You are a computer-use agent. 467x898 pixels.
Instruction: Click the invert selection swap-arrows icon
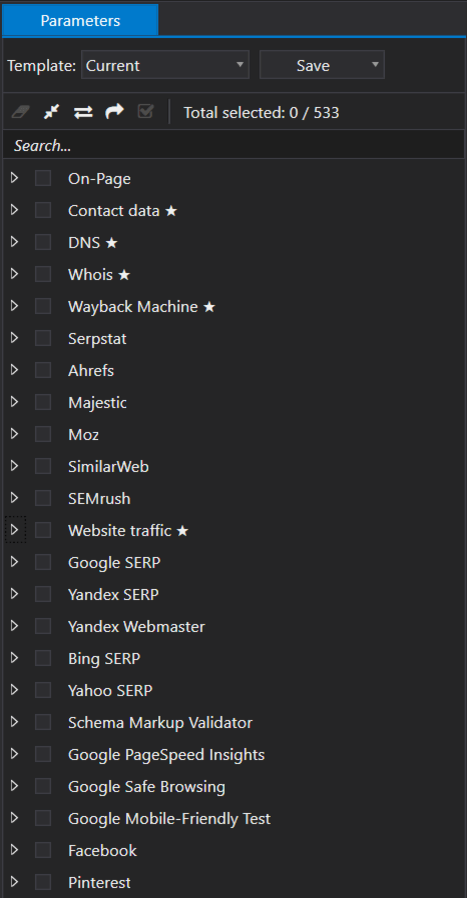click(83, 112)
